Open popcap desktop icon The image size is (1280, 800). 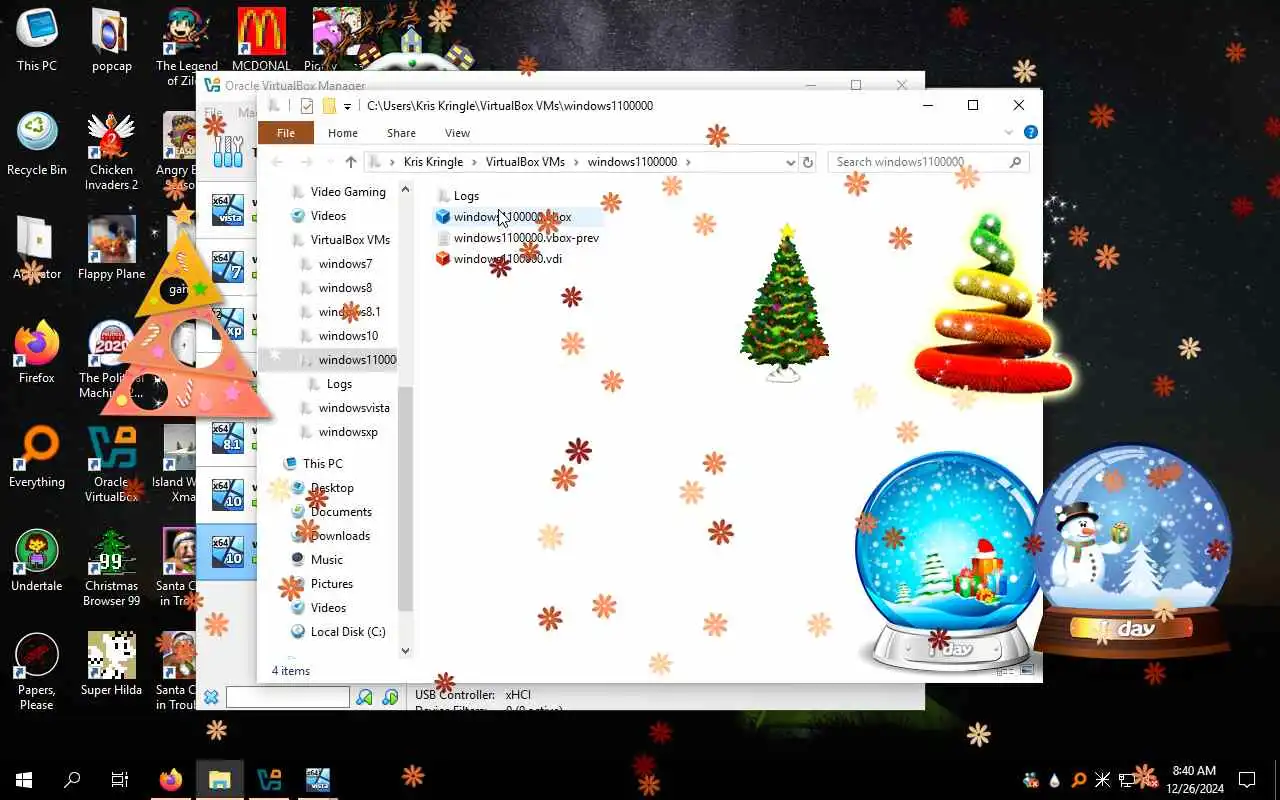click(111, 40)
